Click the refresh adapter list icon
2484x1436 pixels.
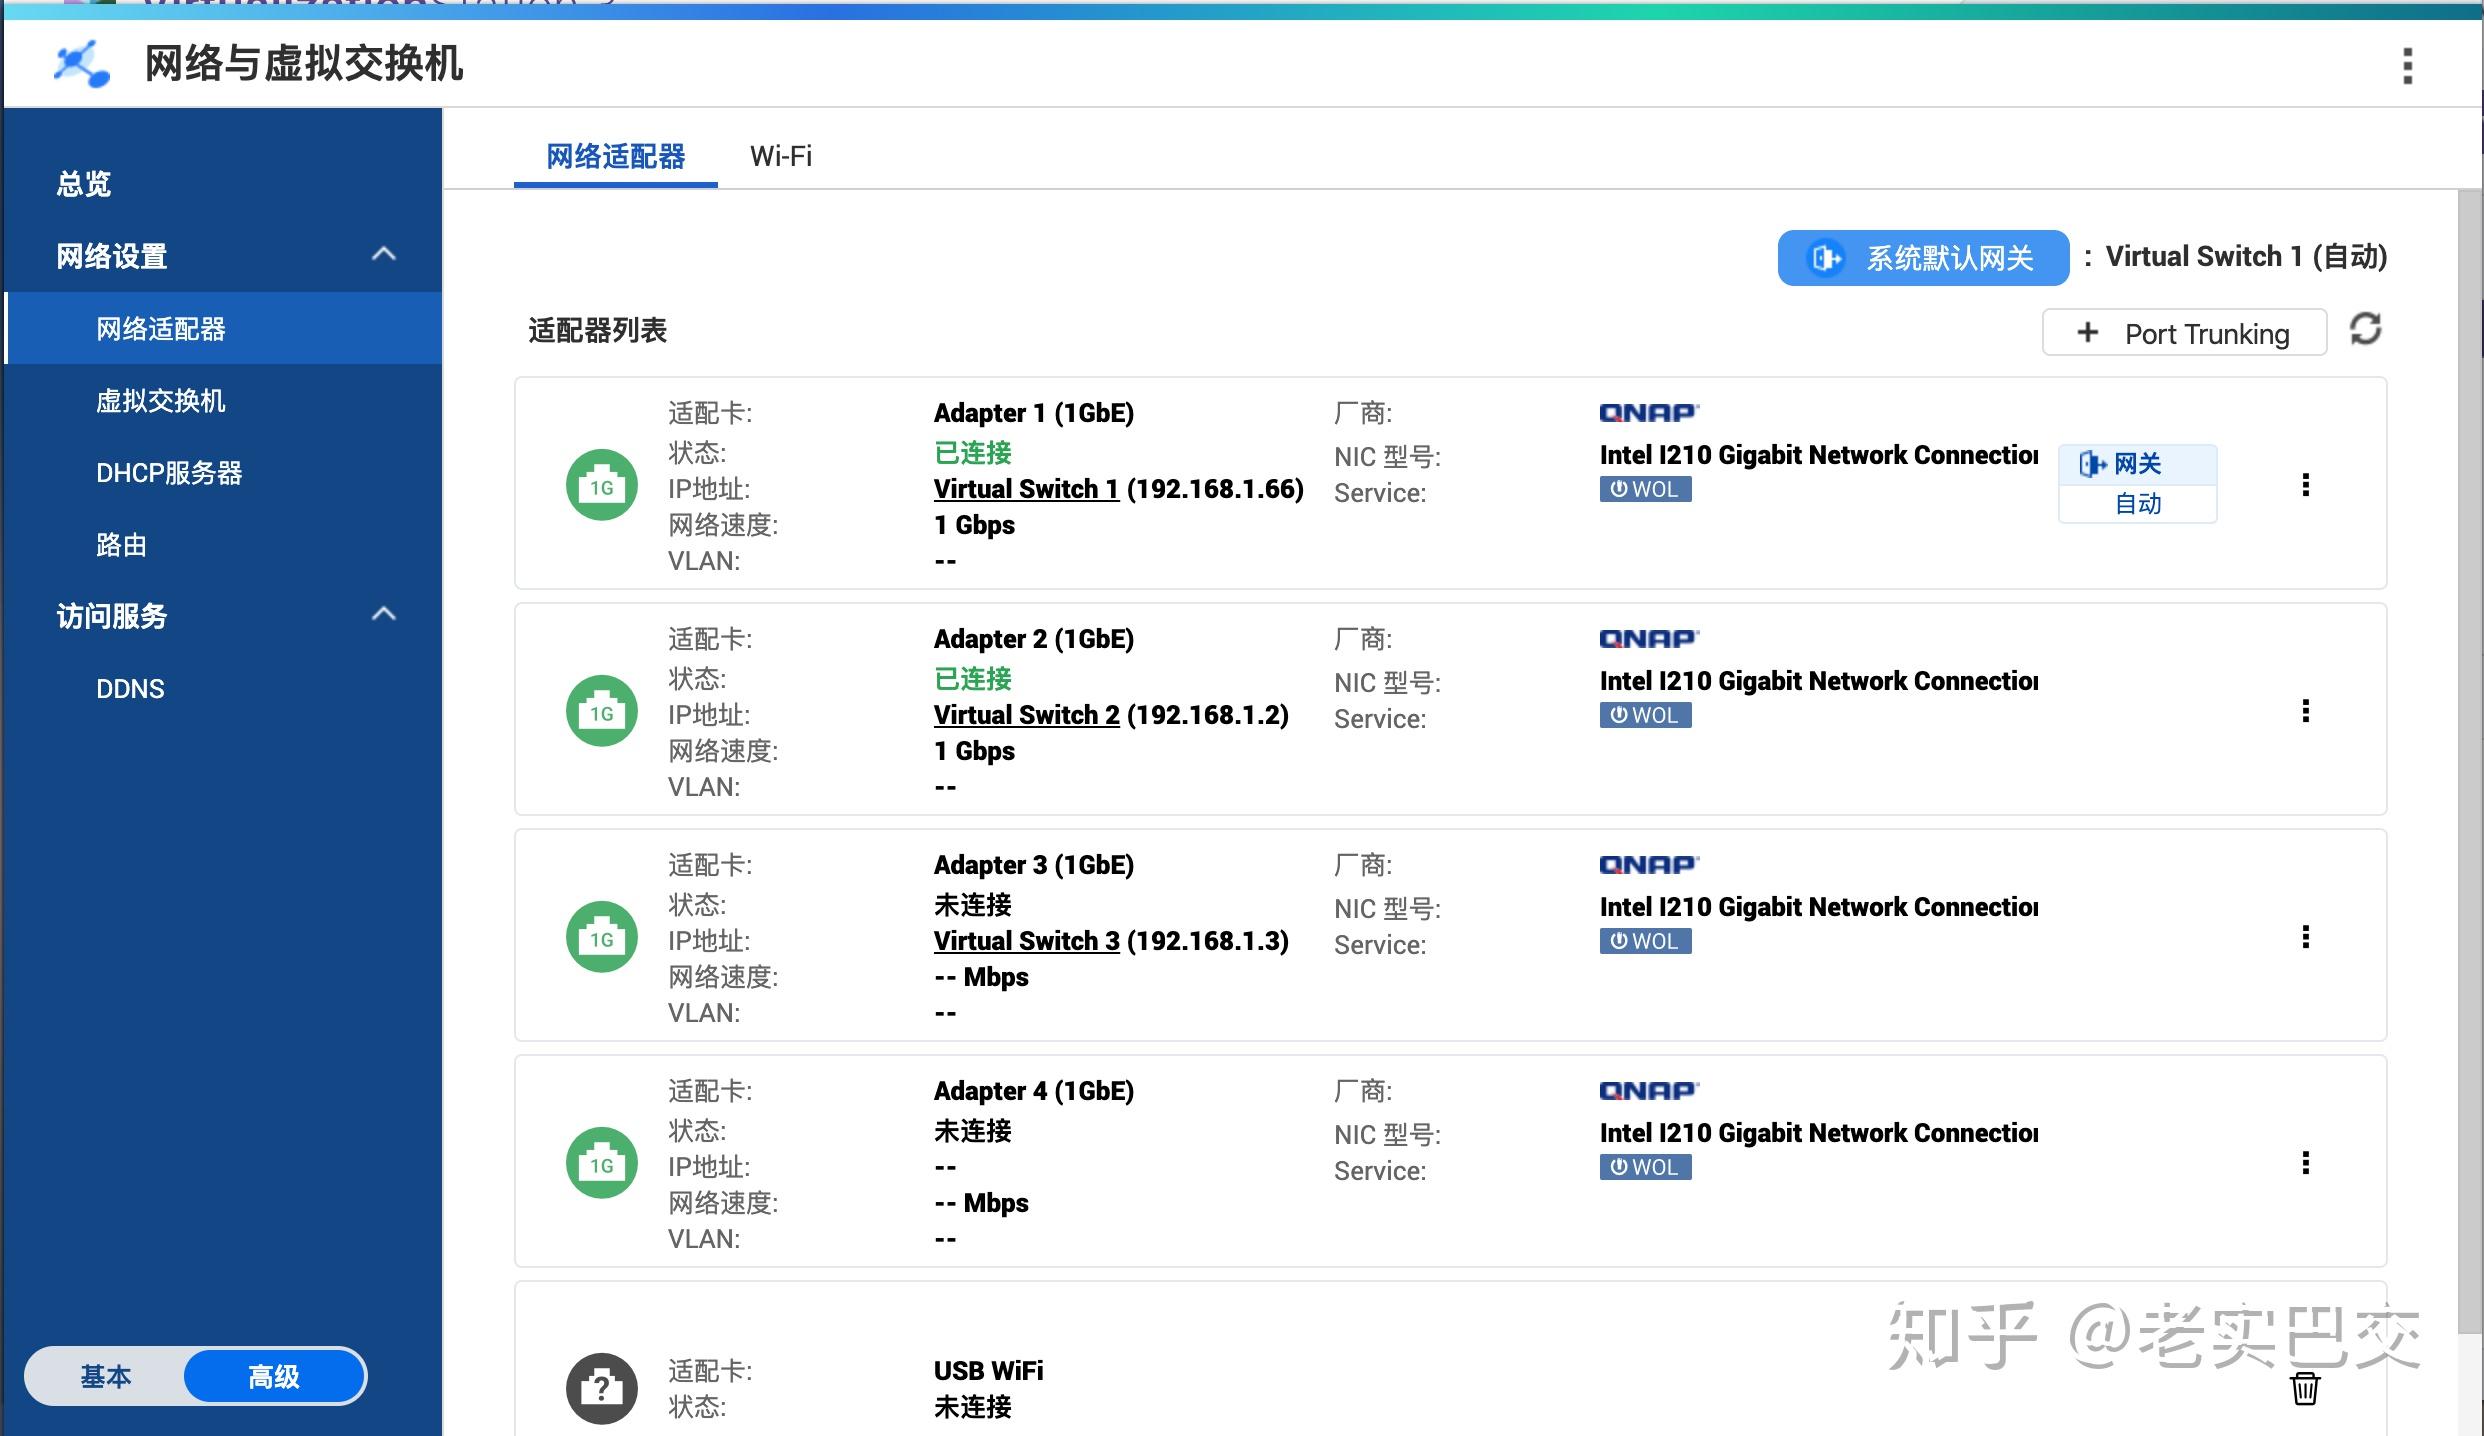coord(2365,329)
